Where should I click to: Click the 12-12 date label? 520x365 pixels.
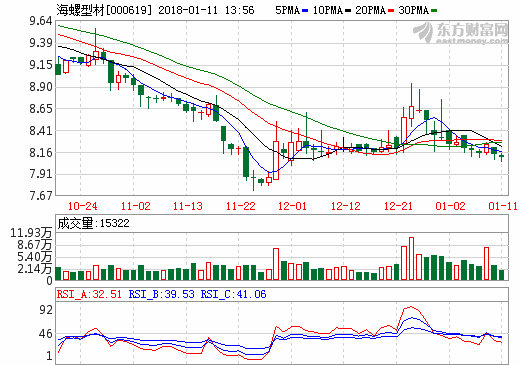[x=346, y=206]
